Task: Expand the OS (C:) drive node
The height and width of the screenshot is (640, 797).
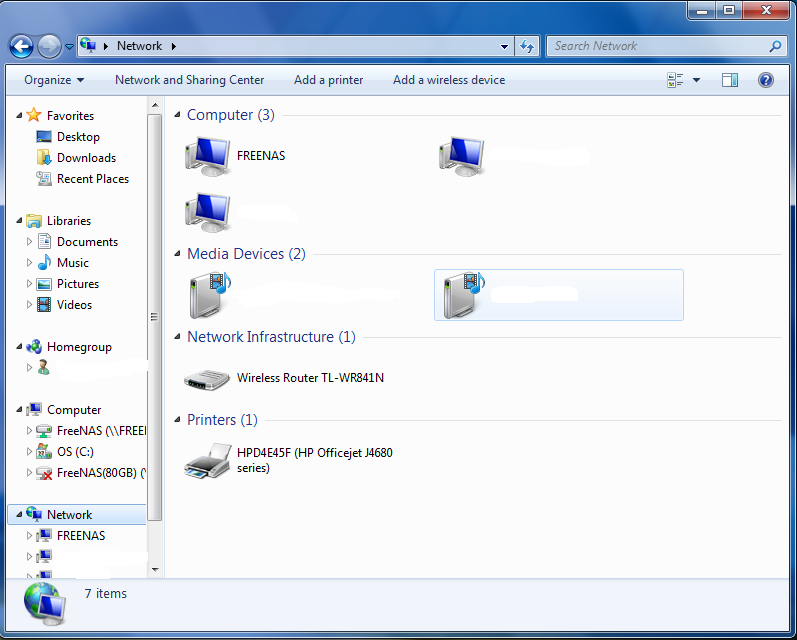Action: click(29, 451)
